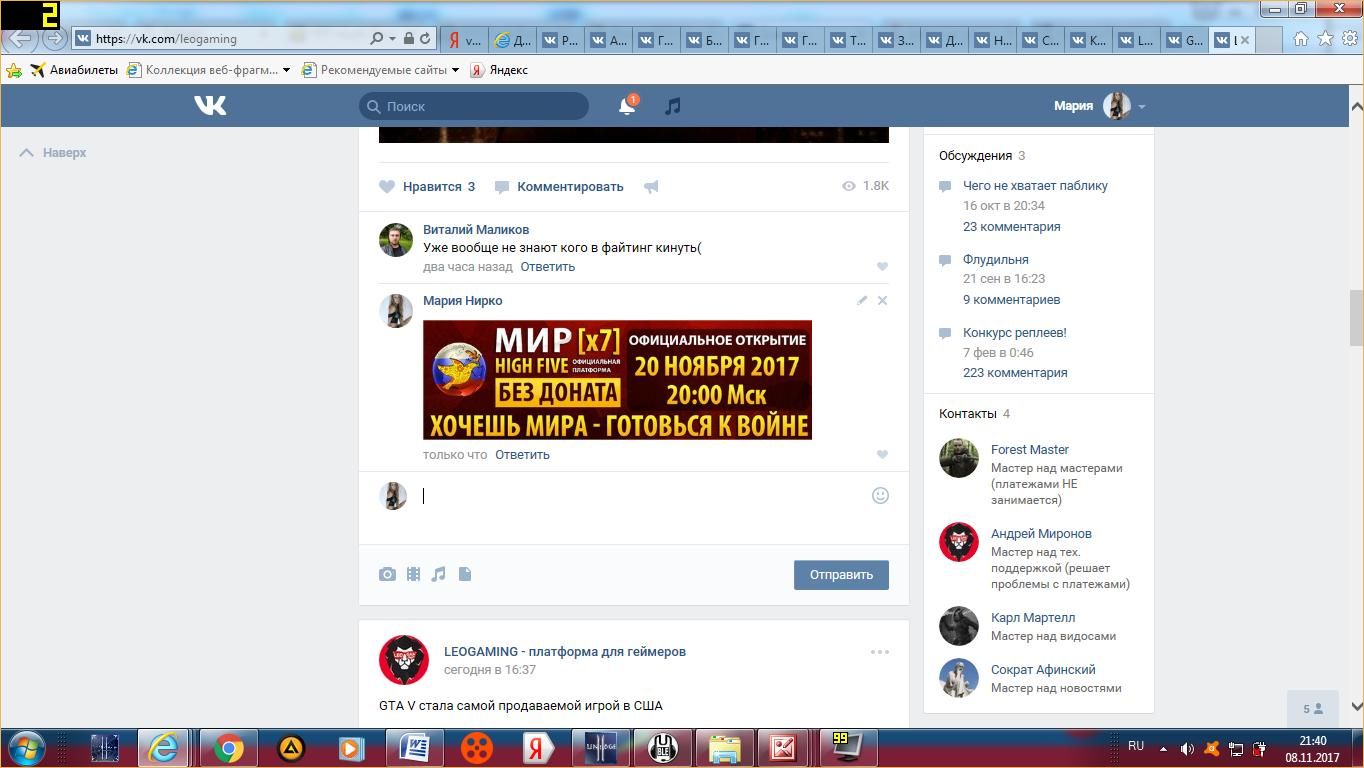
Task: Switch to the Yandex browser tab
Action: coord(465,40)
